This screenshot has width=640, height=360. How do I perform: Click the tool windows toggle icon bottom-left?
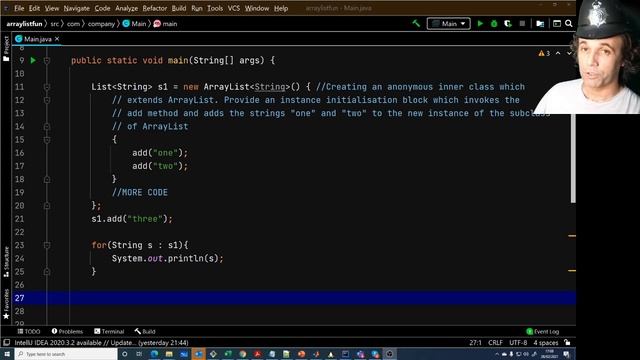[x=7, y=342]
